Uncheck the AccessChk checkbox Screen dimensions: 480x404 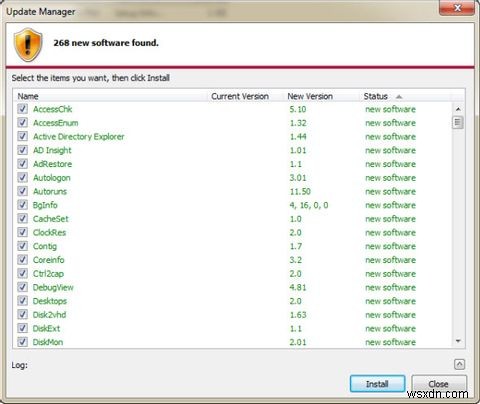click(22, 109)
